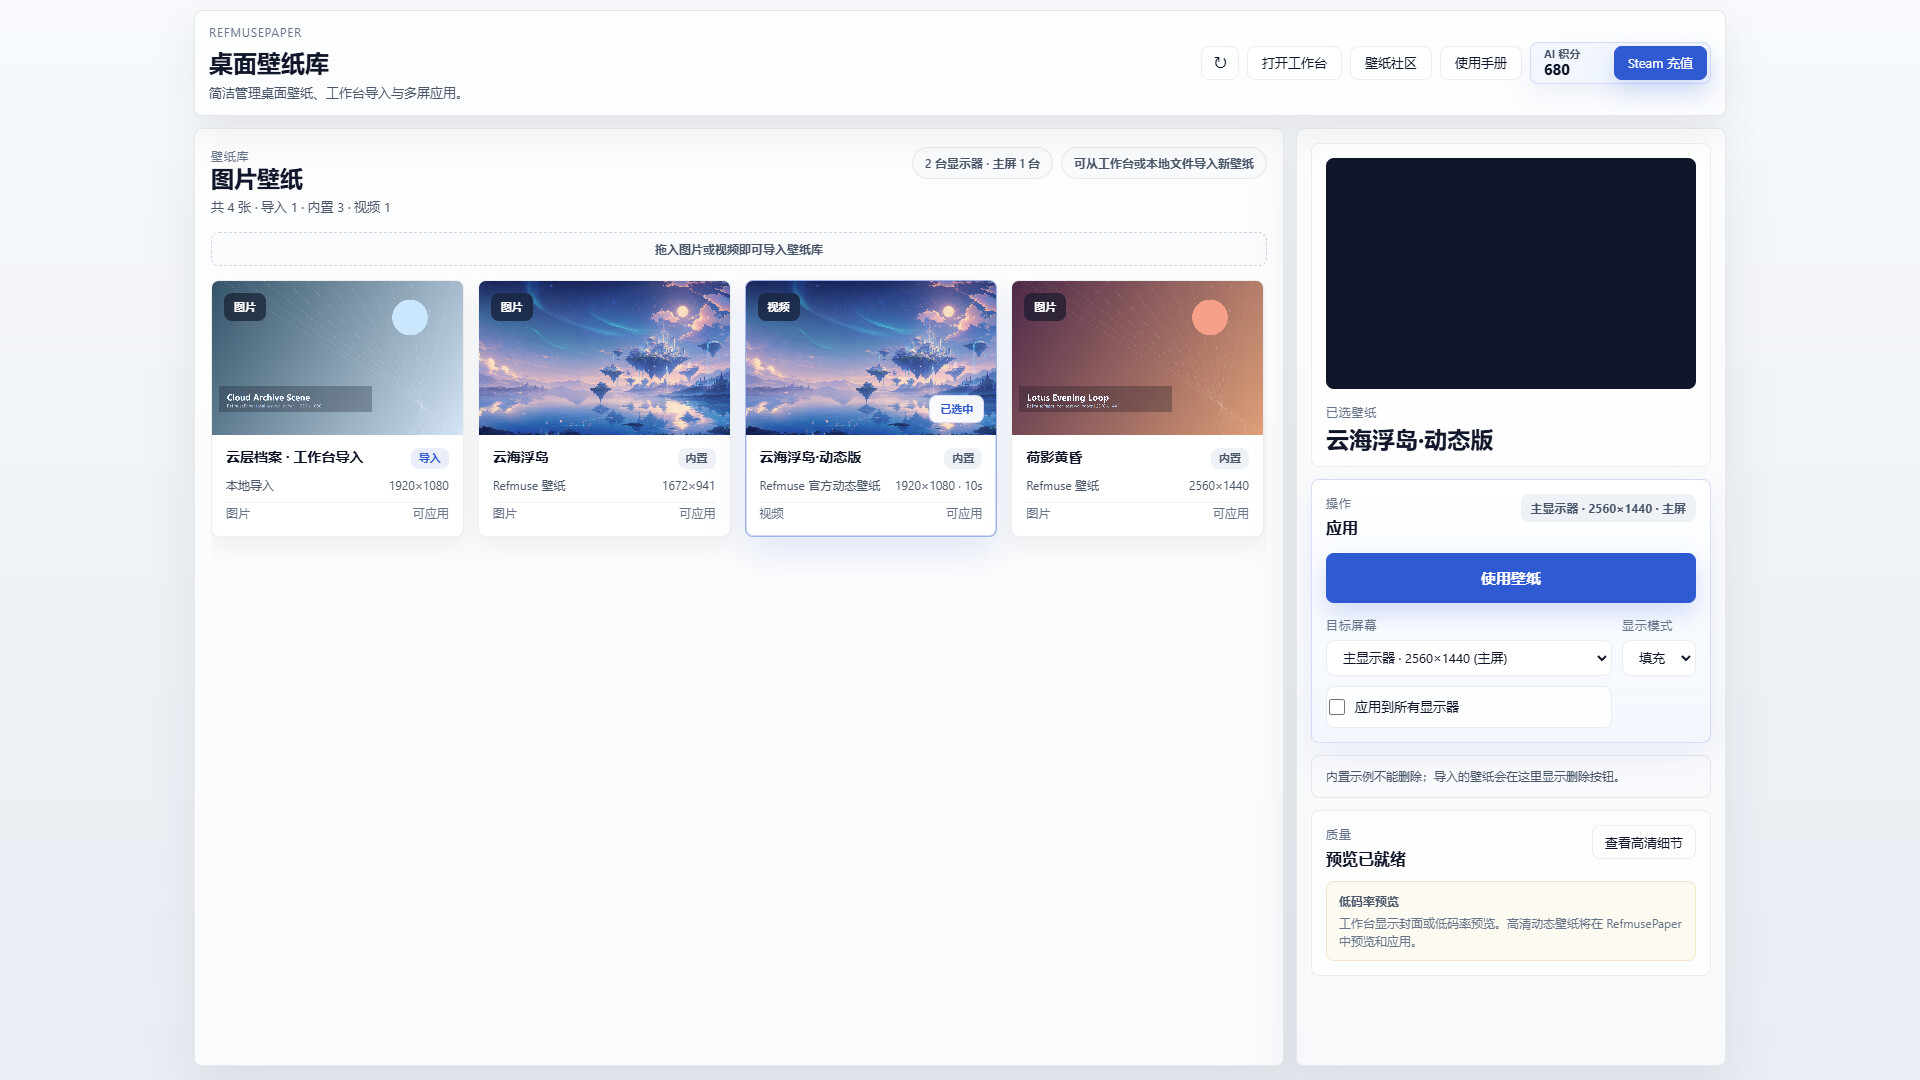Click the refresh icon button
The height and width of the screenshot is (1080, 1920).
1219,63
